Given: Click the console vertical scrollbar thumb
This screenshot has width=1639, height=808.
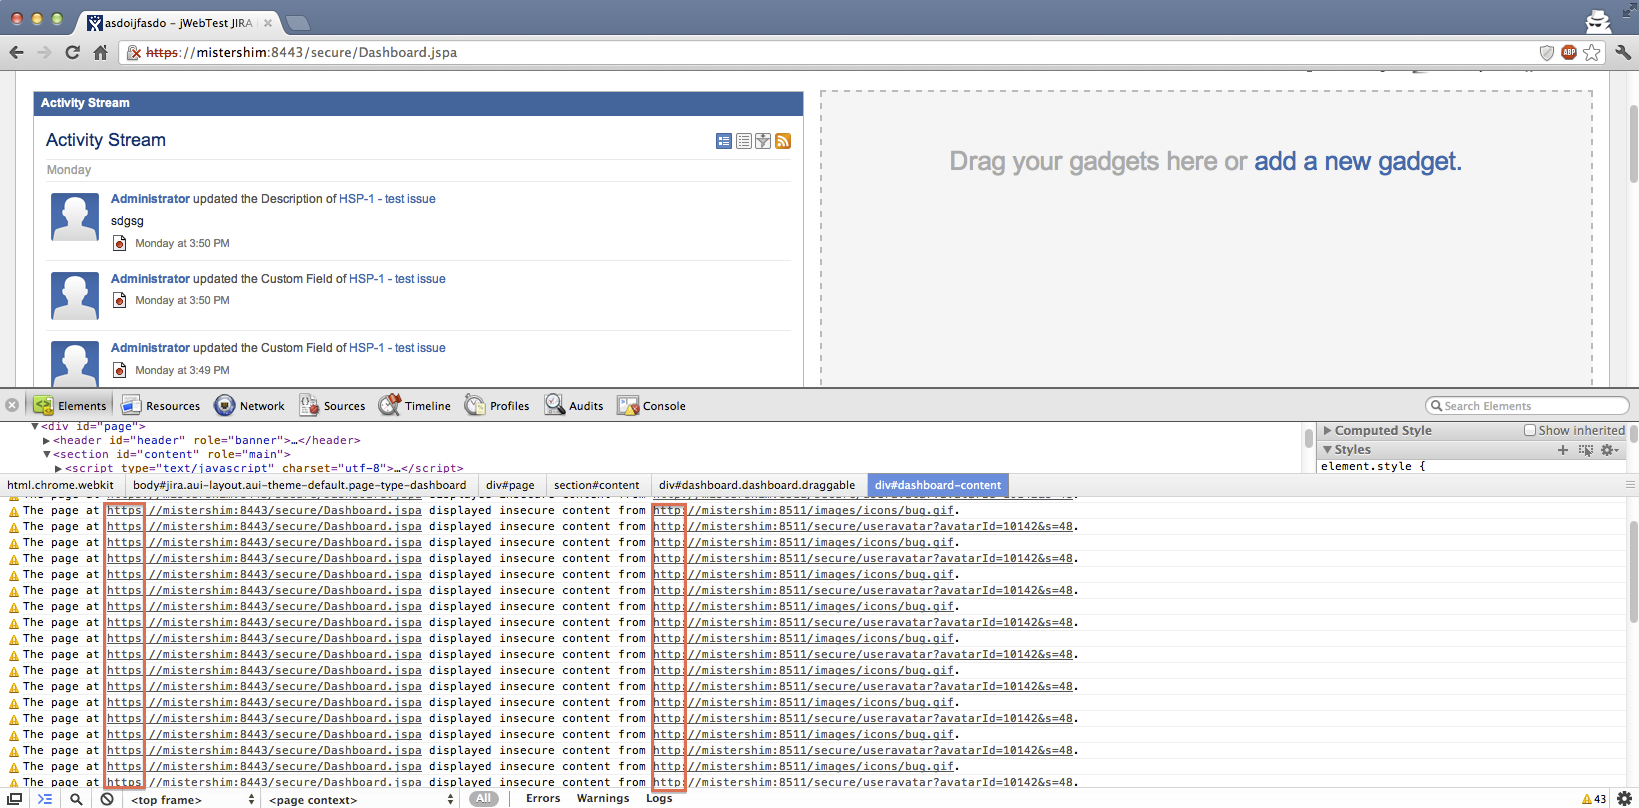Looking at the screenshot, I should (x=1632, y=570).
